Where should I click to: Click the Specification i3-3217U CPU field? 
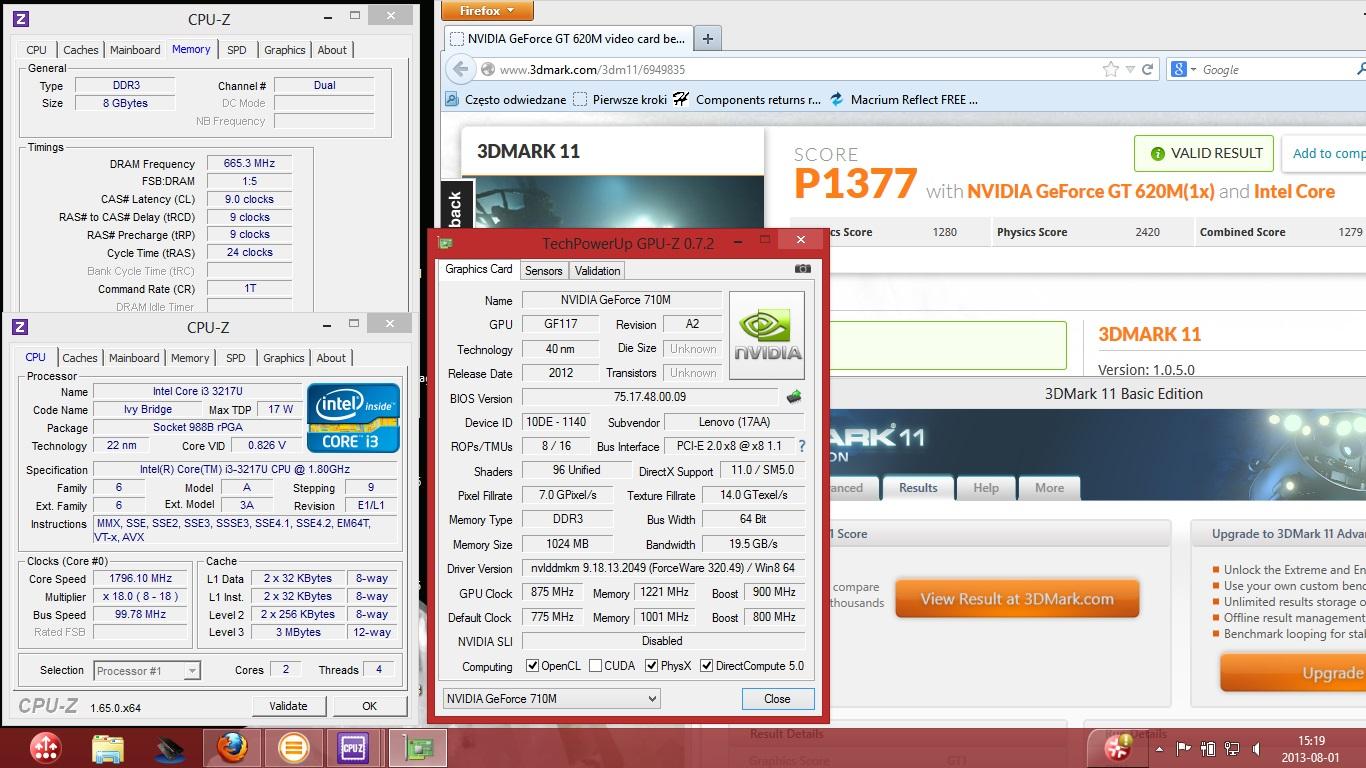point(246,469)
